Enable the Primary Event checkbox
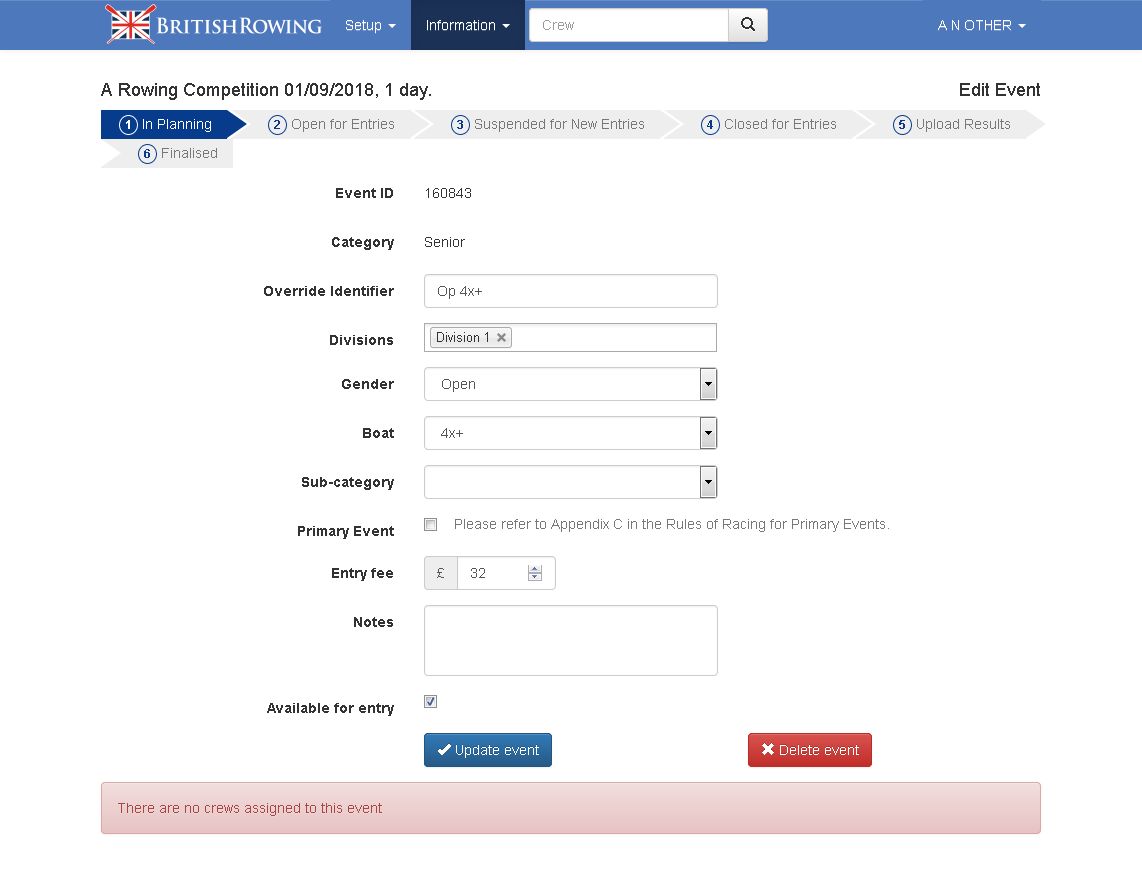This screenshot has height=886, width=1142. (431, 524)
